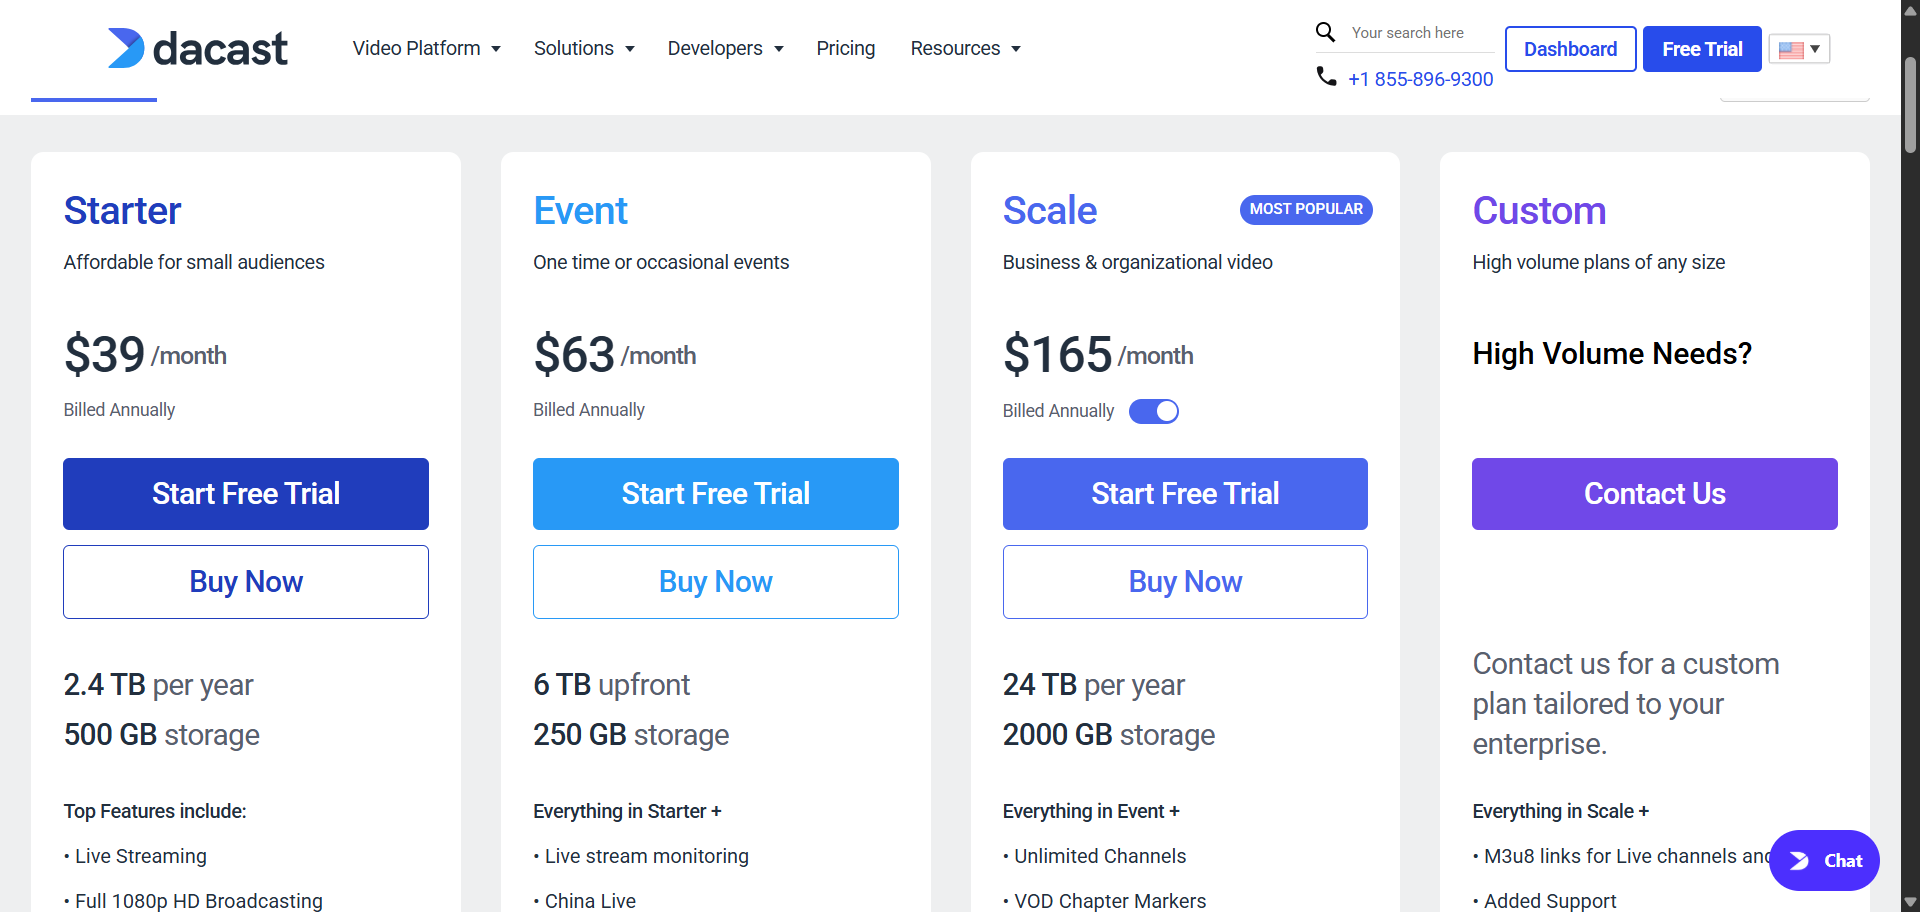The height and width of the screenshot is (912, 1920).
Task: Click Contact Us for Custom plan
Action: tap(1655, 494)
